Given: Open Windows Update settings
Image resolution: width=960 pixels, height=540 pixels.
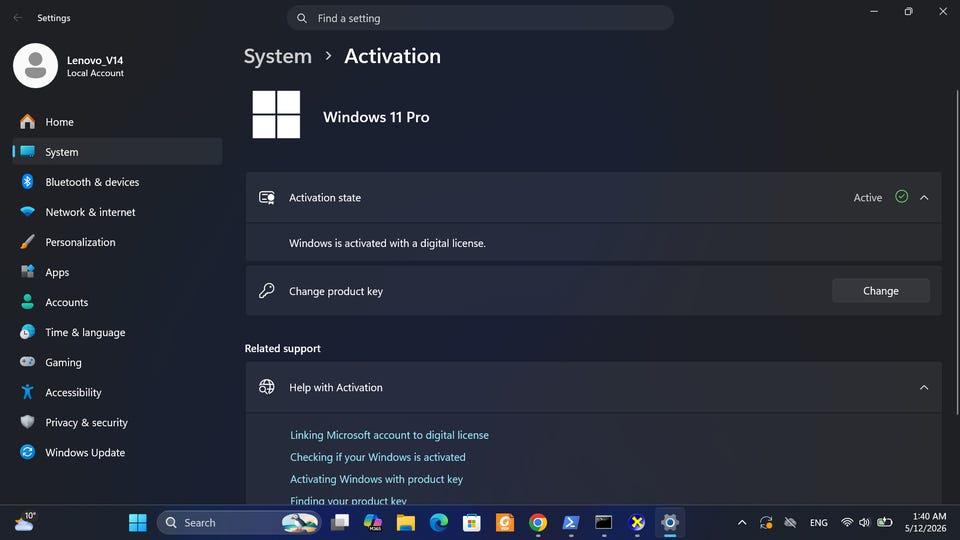Looking at the screenshot, I should 117,452.
